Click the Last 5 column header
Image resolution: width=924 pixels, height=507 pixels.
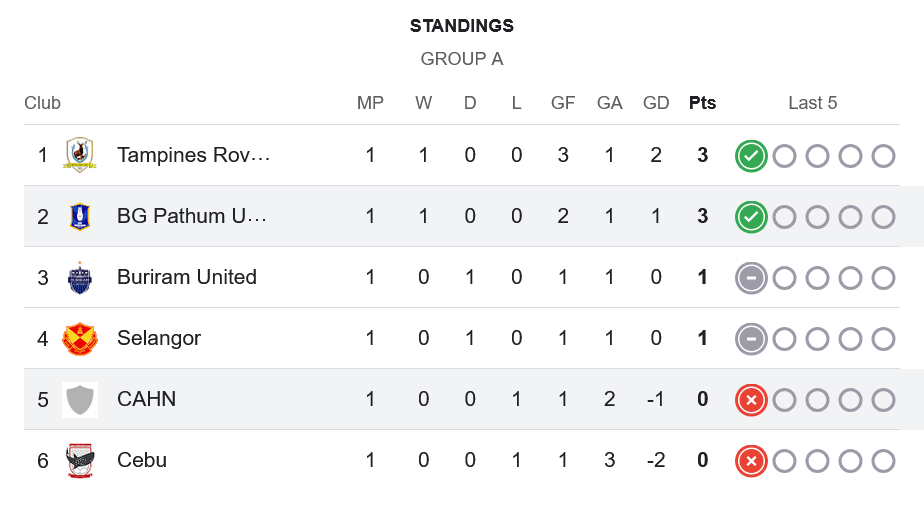coord(812,103)
